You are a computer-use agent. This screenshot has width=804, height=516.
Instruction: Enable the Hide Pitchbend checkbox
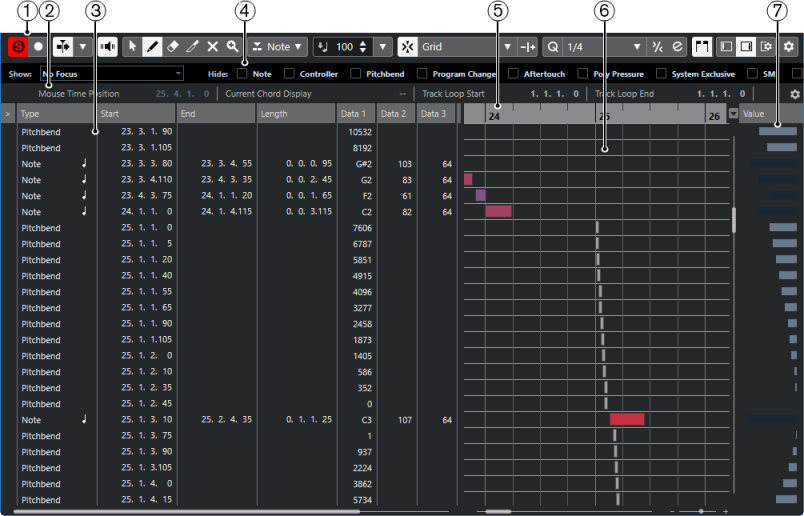coord(357,73)
